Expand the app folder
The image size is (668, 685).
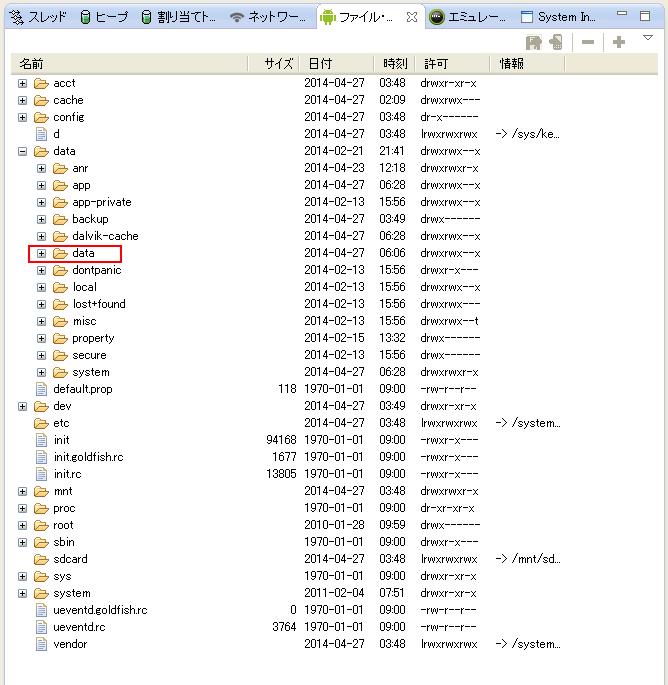pos(42,186)
